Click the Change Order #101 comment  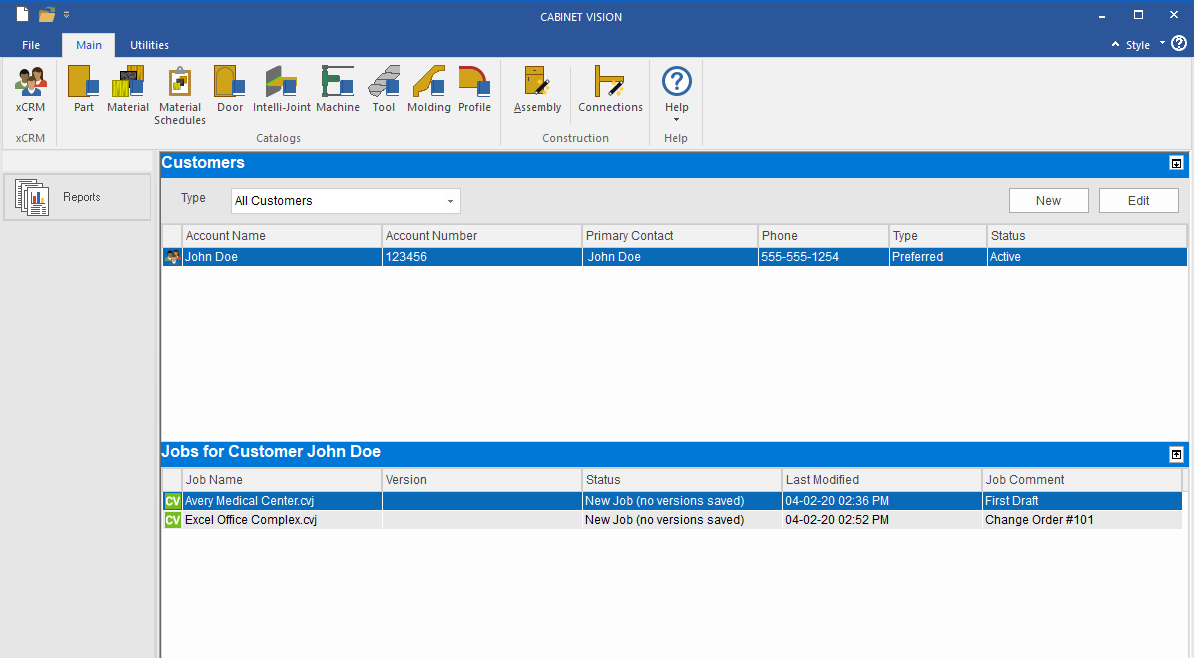[1081, 520]
